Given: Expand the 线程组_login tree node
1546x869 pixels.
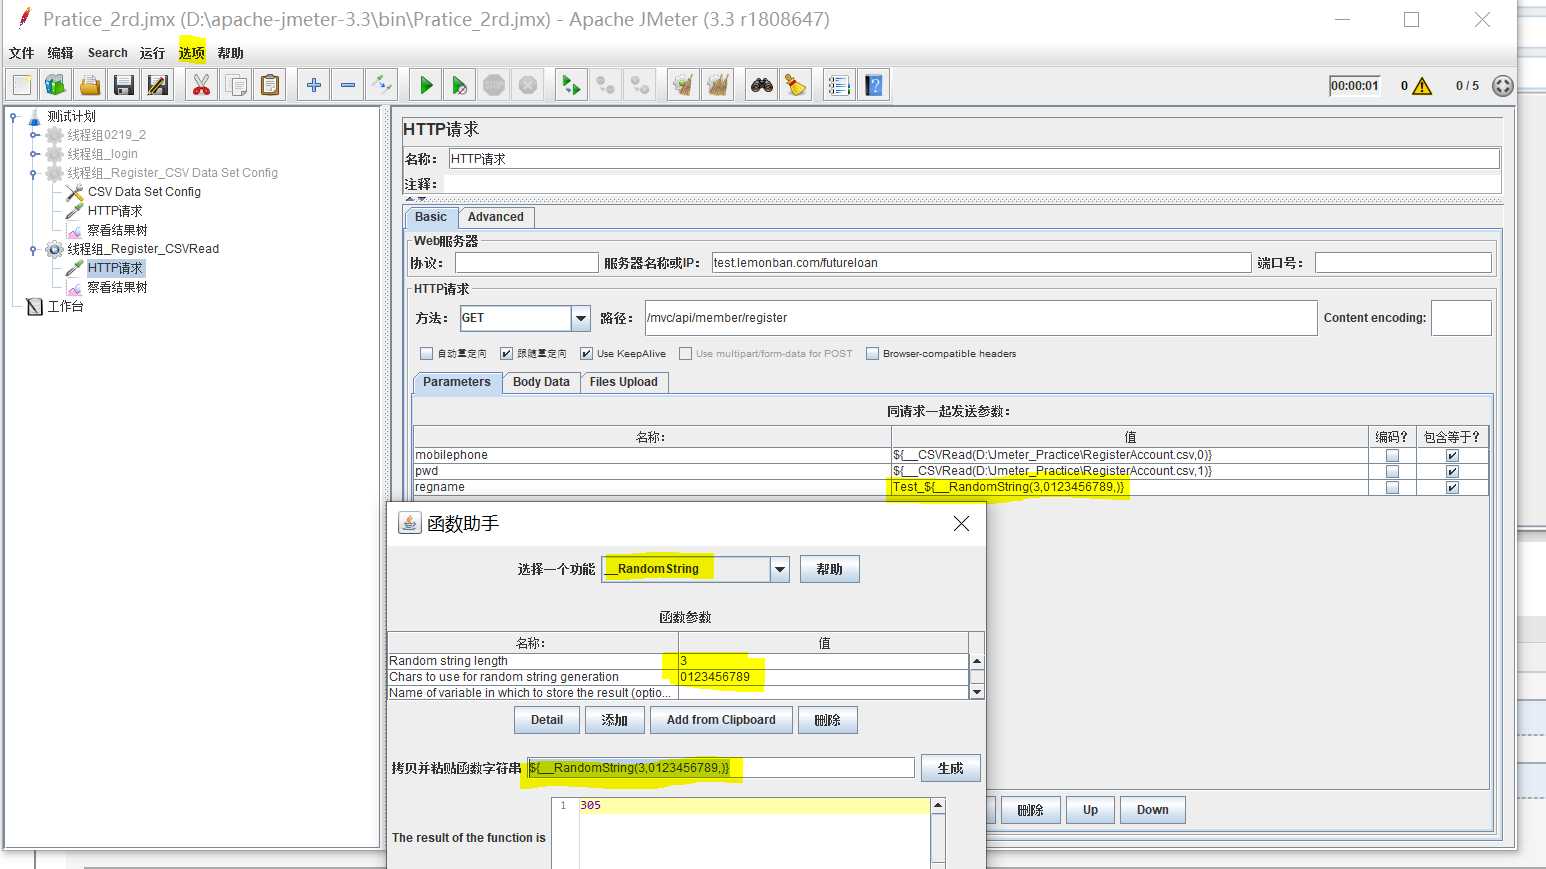Looking at the screenshot, I should (x=34, y=154).
